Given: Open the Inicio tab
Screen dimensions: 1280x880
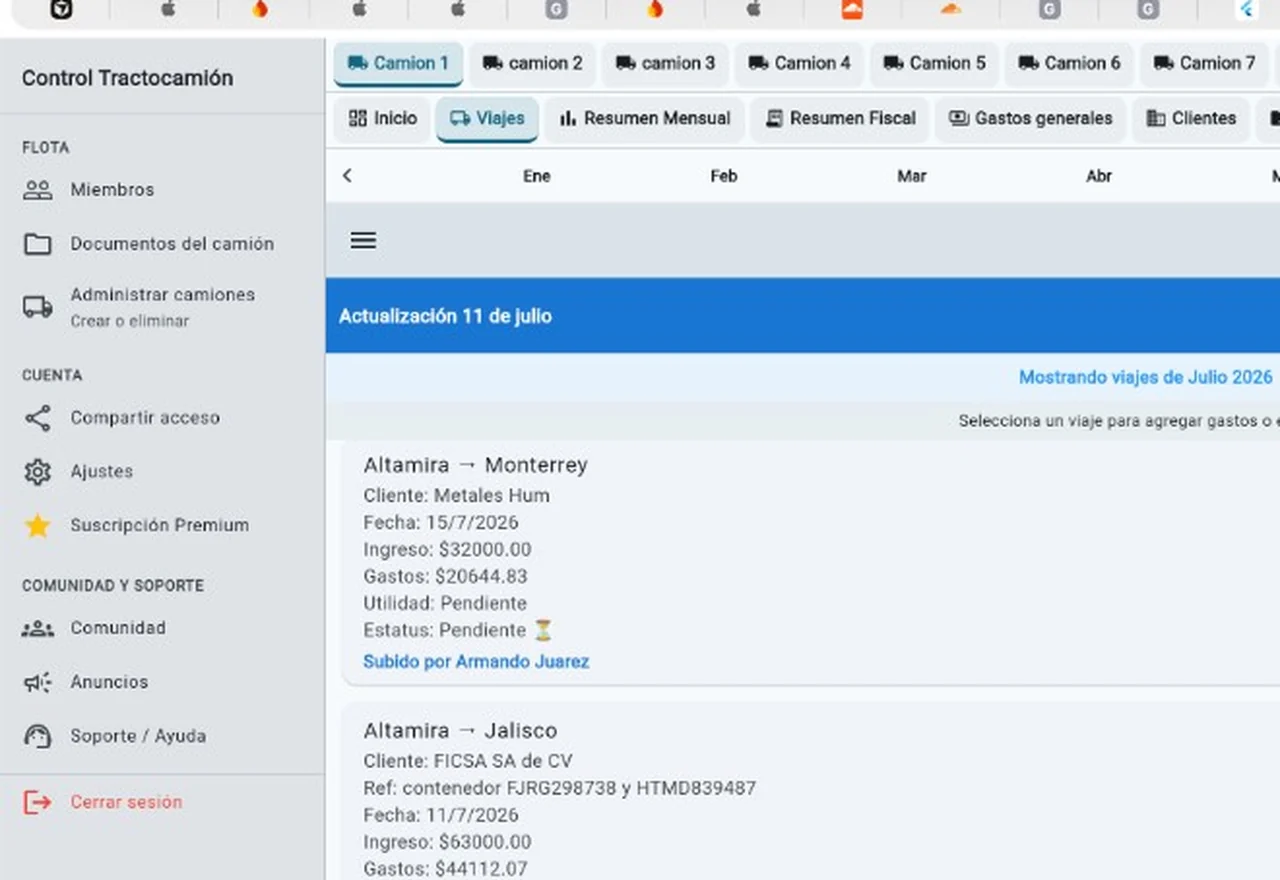Looking at the screenshot, I should pyautogui.click(x=382, y=119).
